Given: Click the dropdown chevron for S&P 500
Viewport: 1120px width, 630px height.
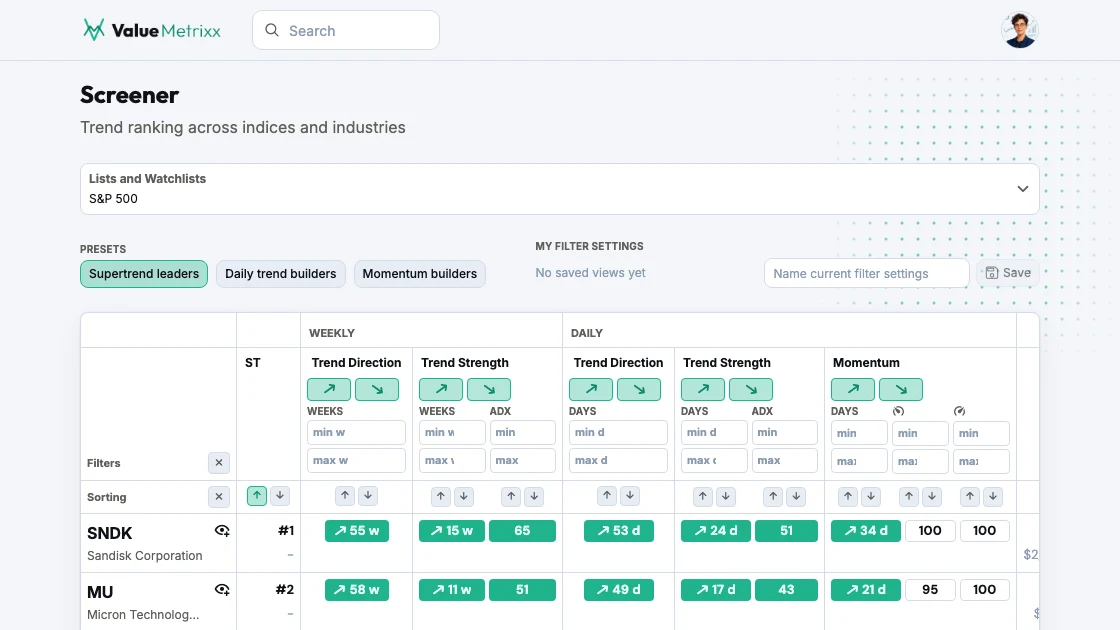Looking at the screenshot, I should tap(1022, 189).
